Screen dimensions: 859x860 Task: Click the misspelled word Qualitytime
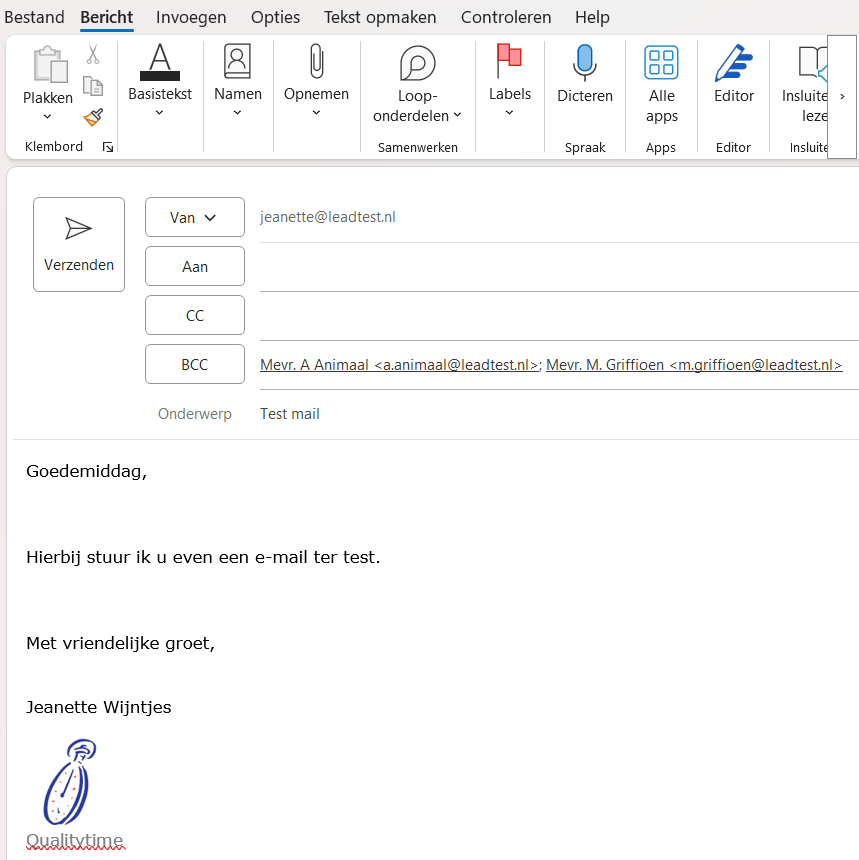75,840
